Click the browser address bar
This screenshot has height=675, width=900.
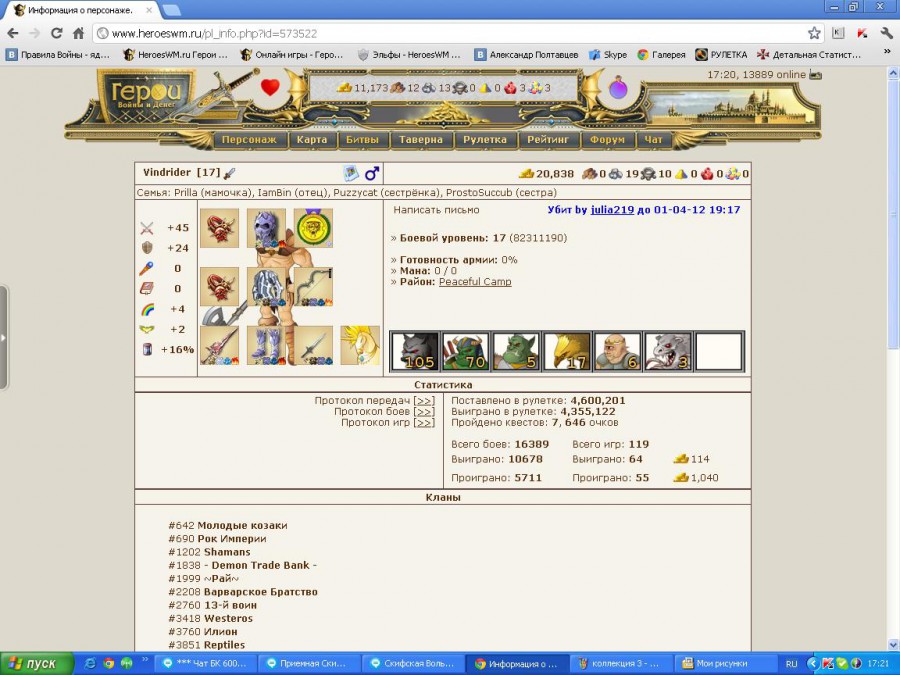tap(450, 33)
